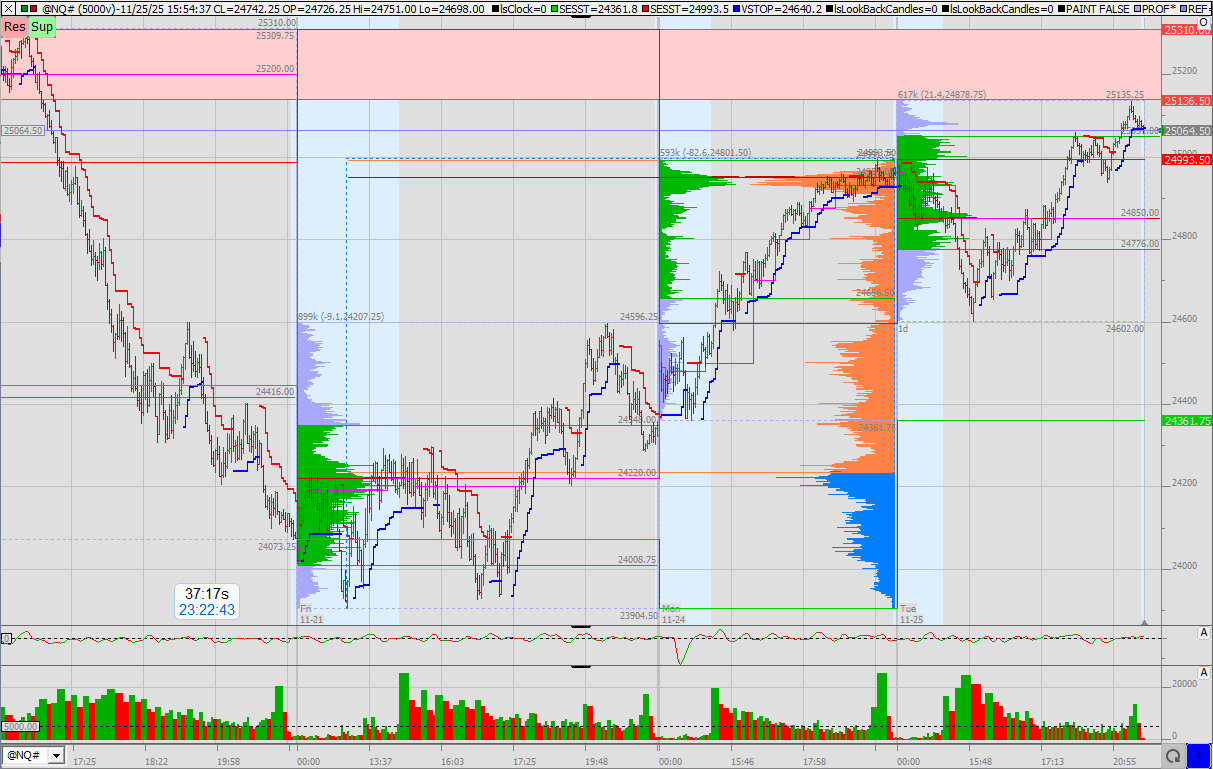Click the refresh circular arrow icon
The width and height of the screenshot is (1213, 769).
(1174, 755)
